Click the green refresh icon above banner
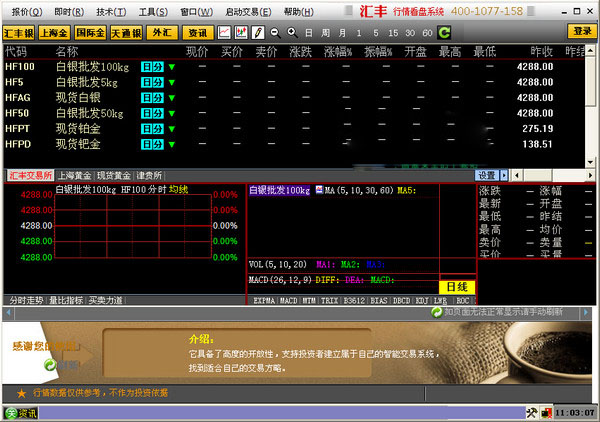This screenshot has width=600, height=422. click(x=436, y=312)
